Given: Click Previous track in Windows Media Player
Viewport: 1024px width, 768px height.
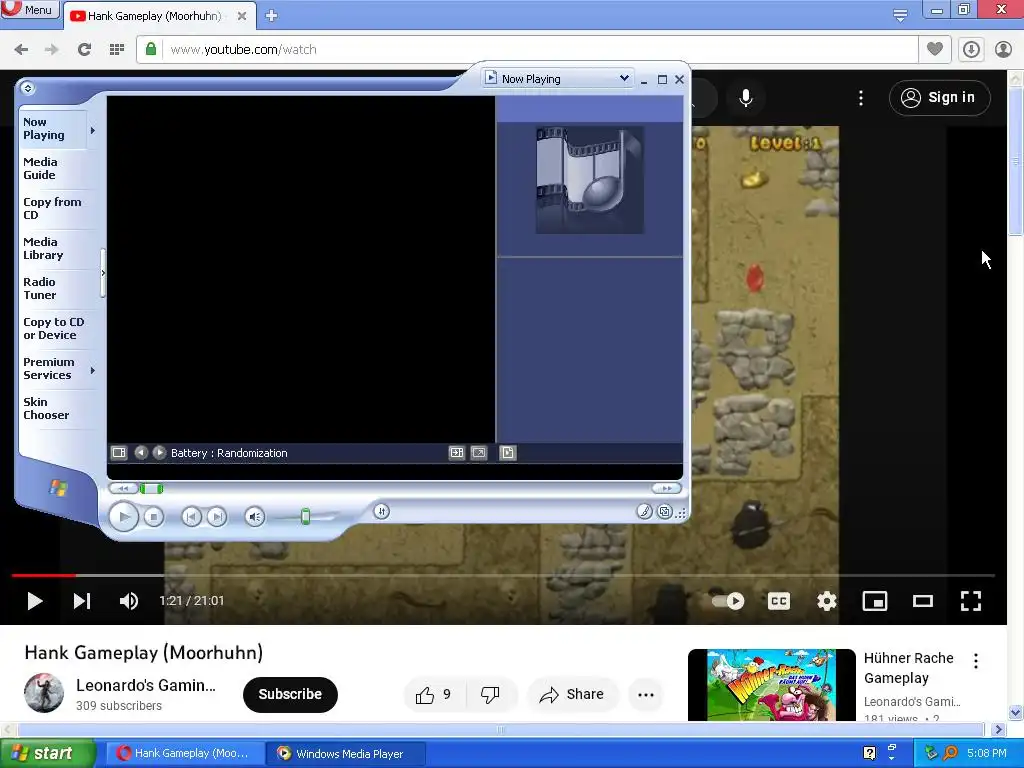Looking at the screenshot, I should (x=191, y=517).
